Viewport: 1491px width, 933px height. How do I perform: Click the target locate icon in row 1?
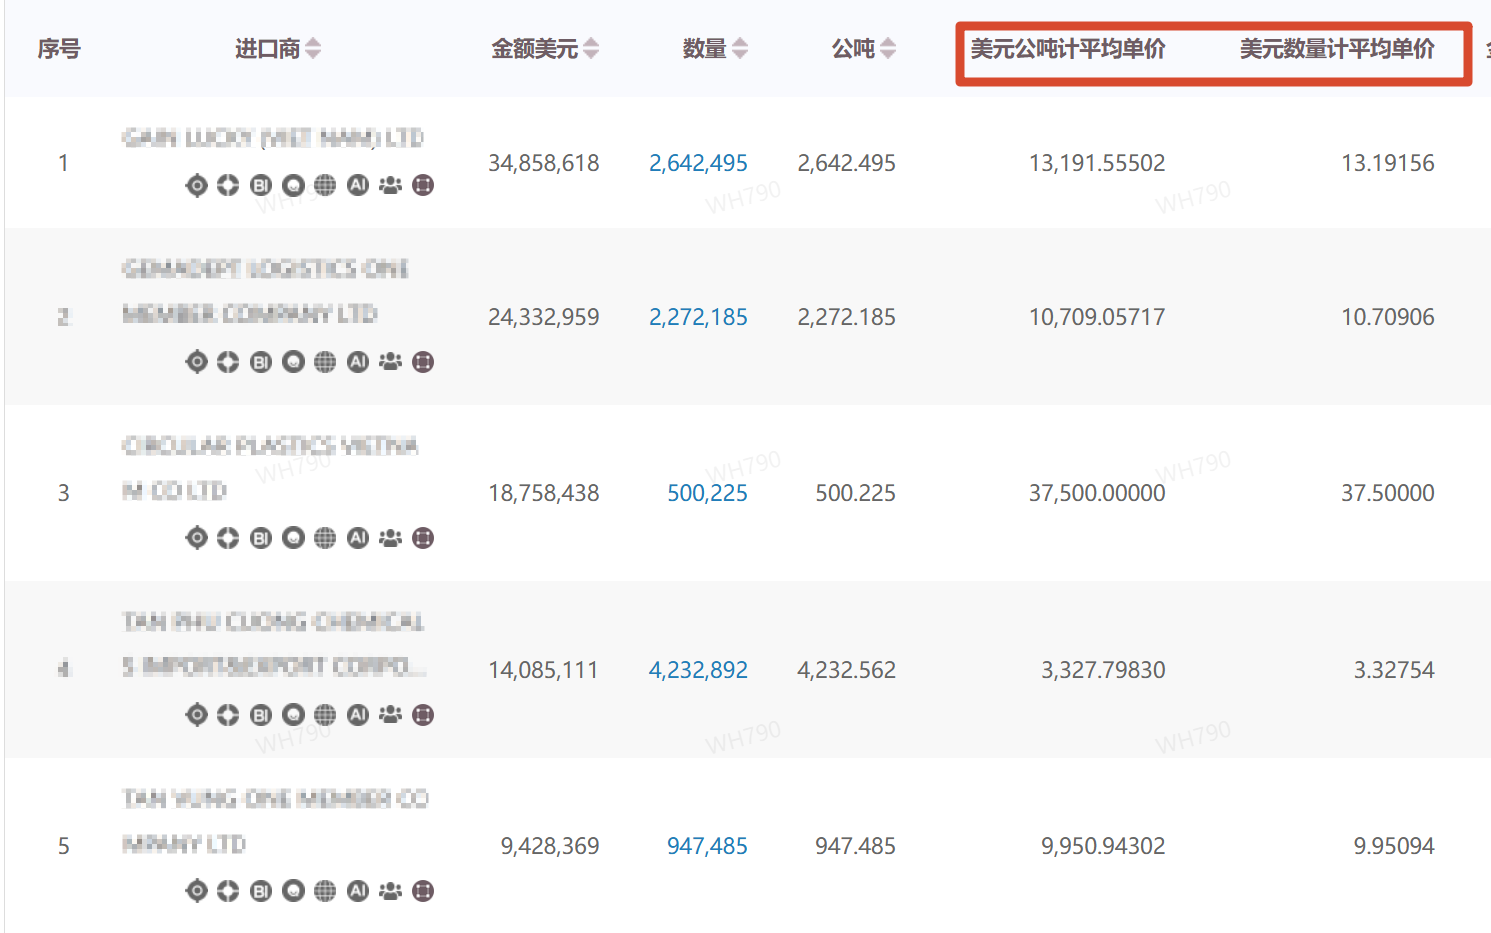pos(197,185)
